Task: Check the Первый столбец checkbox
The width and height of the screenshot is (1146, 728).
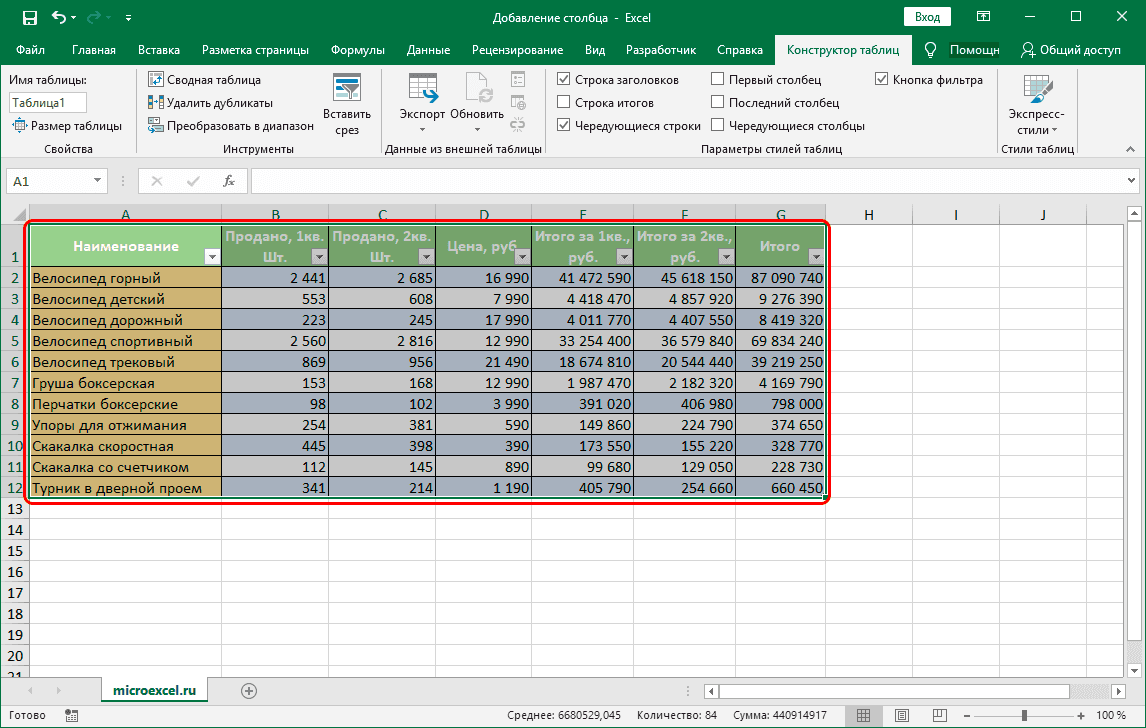Action: 718,79
